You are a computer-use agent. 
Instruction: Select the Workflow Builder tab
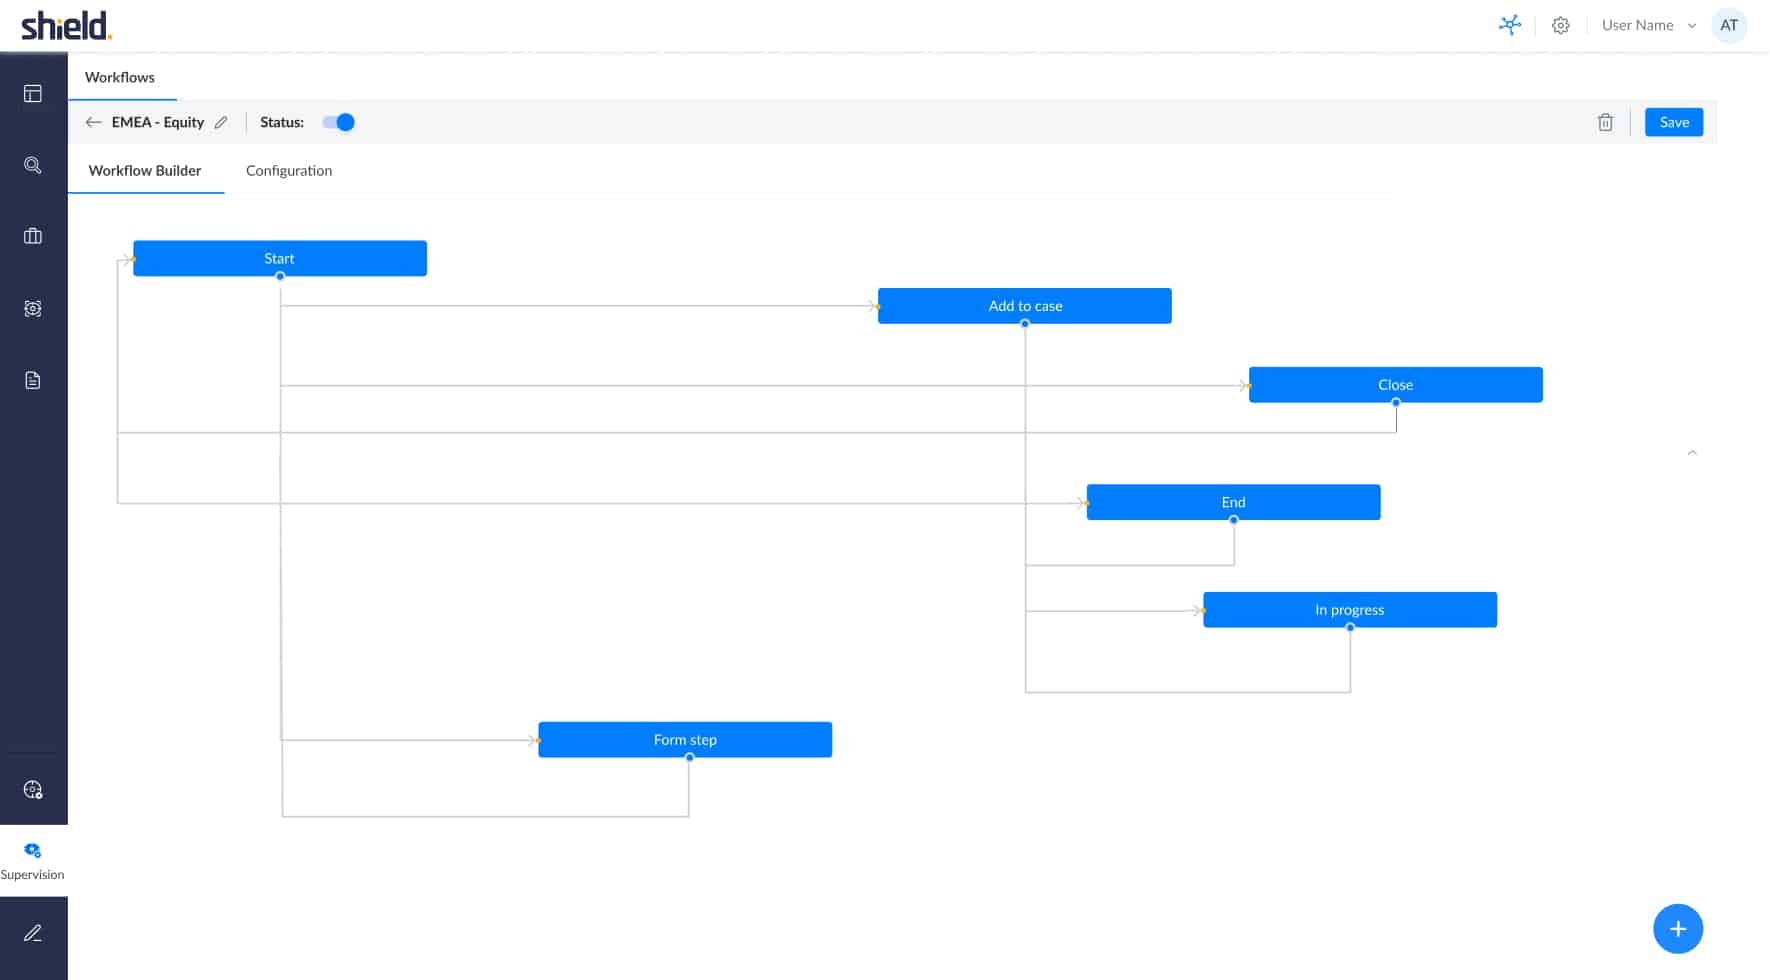(145, 171)
